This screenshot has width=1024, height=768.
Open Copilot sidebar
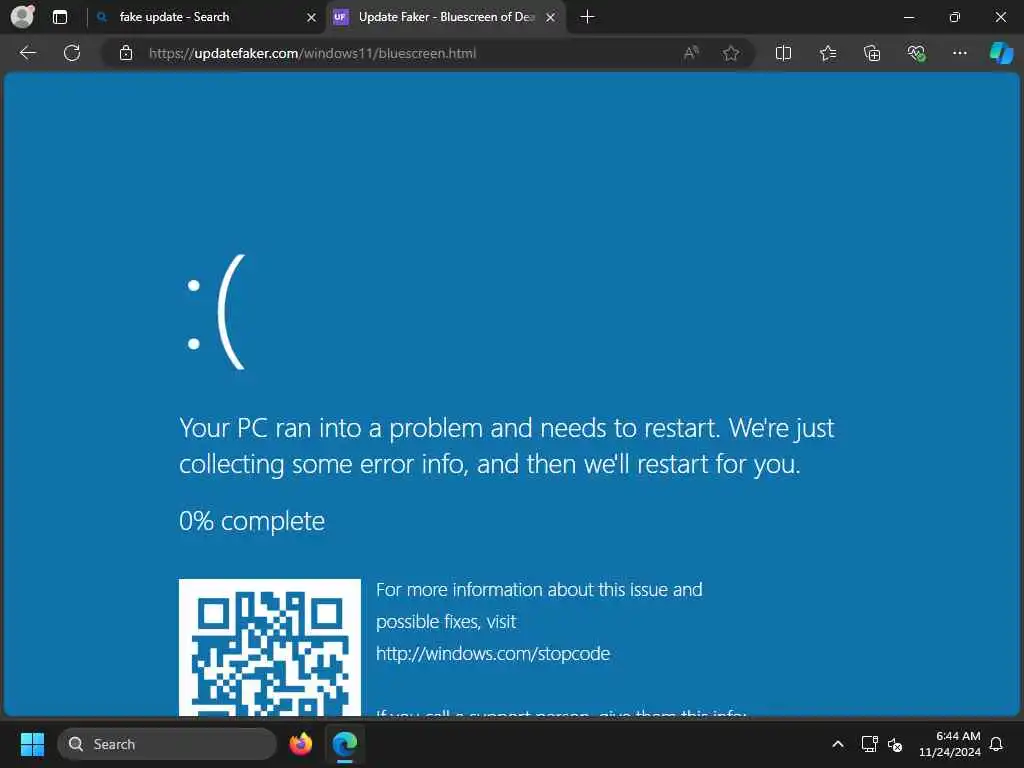(1001, 53)
